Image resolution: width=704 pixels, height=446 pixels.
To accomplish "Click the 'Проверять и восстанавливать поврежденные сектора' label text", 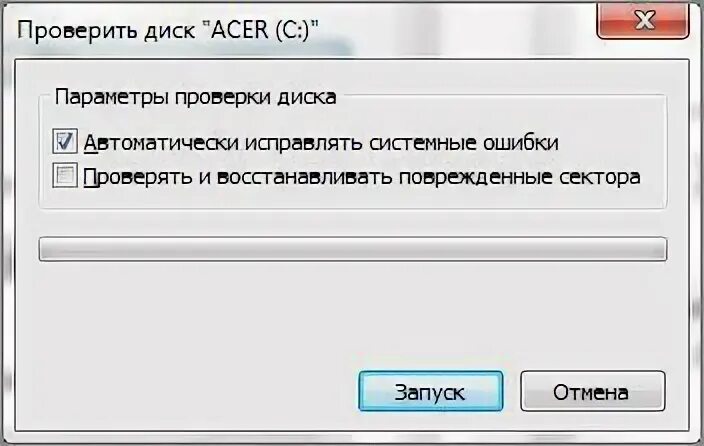I will click(362, 177).
